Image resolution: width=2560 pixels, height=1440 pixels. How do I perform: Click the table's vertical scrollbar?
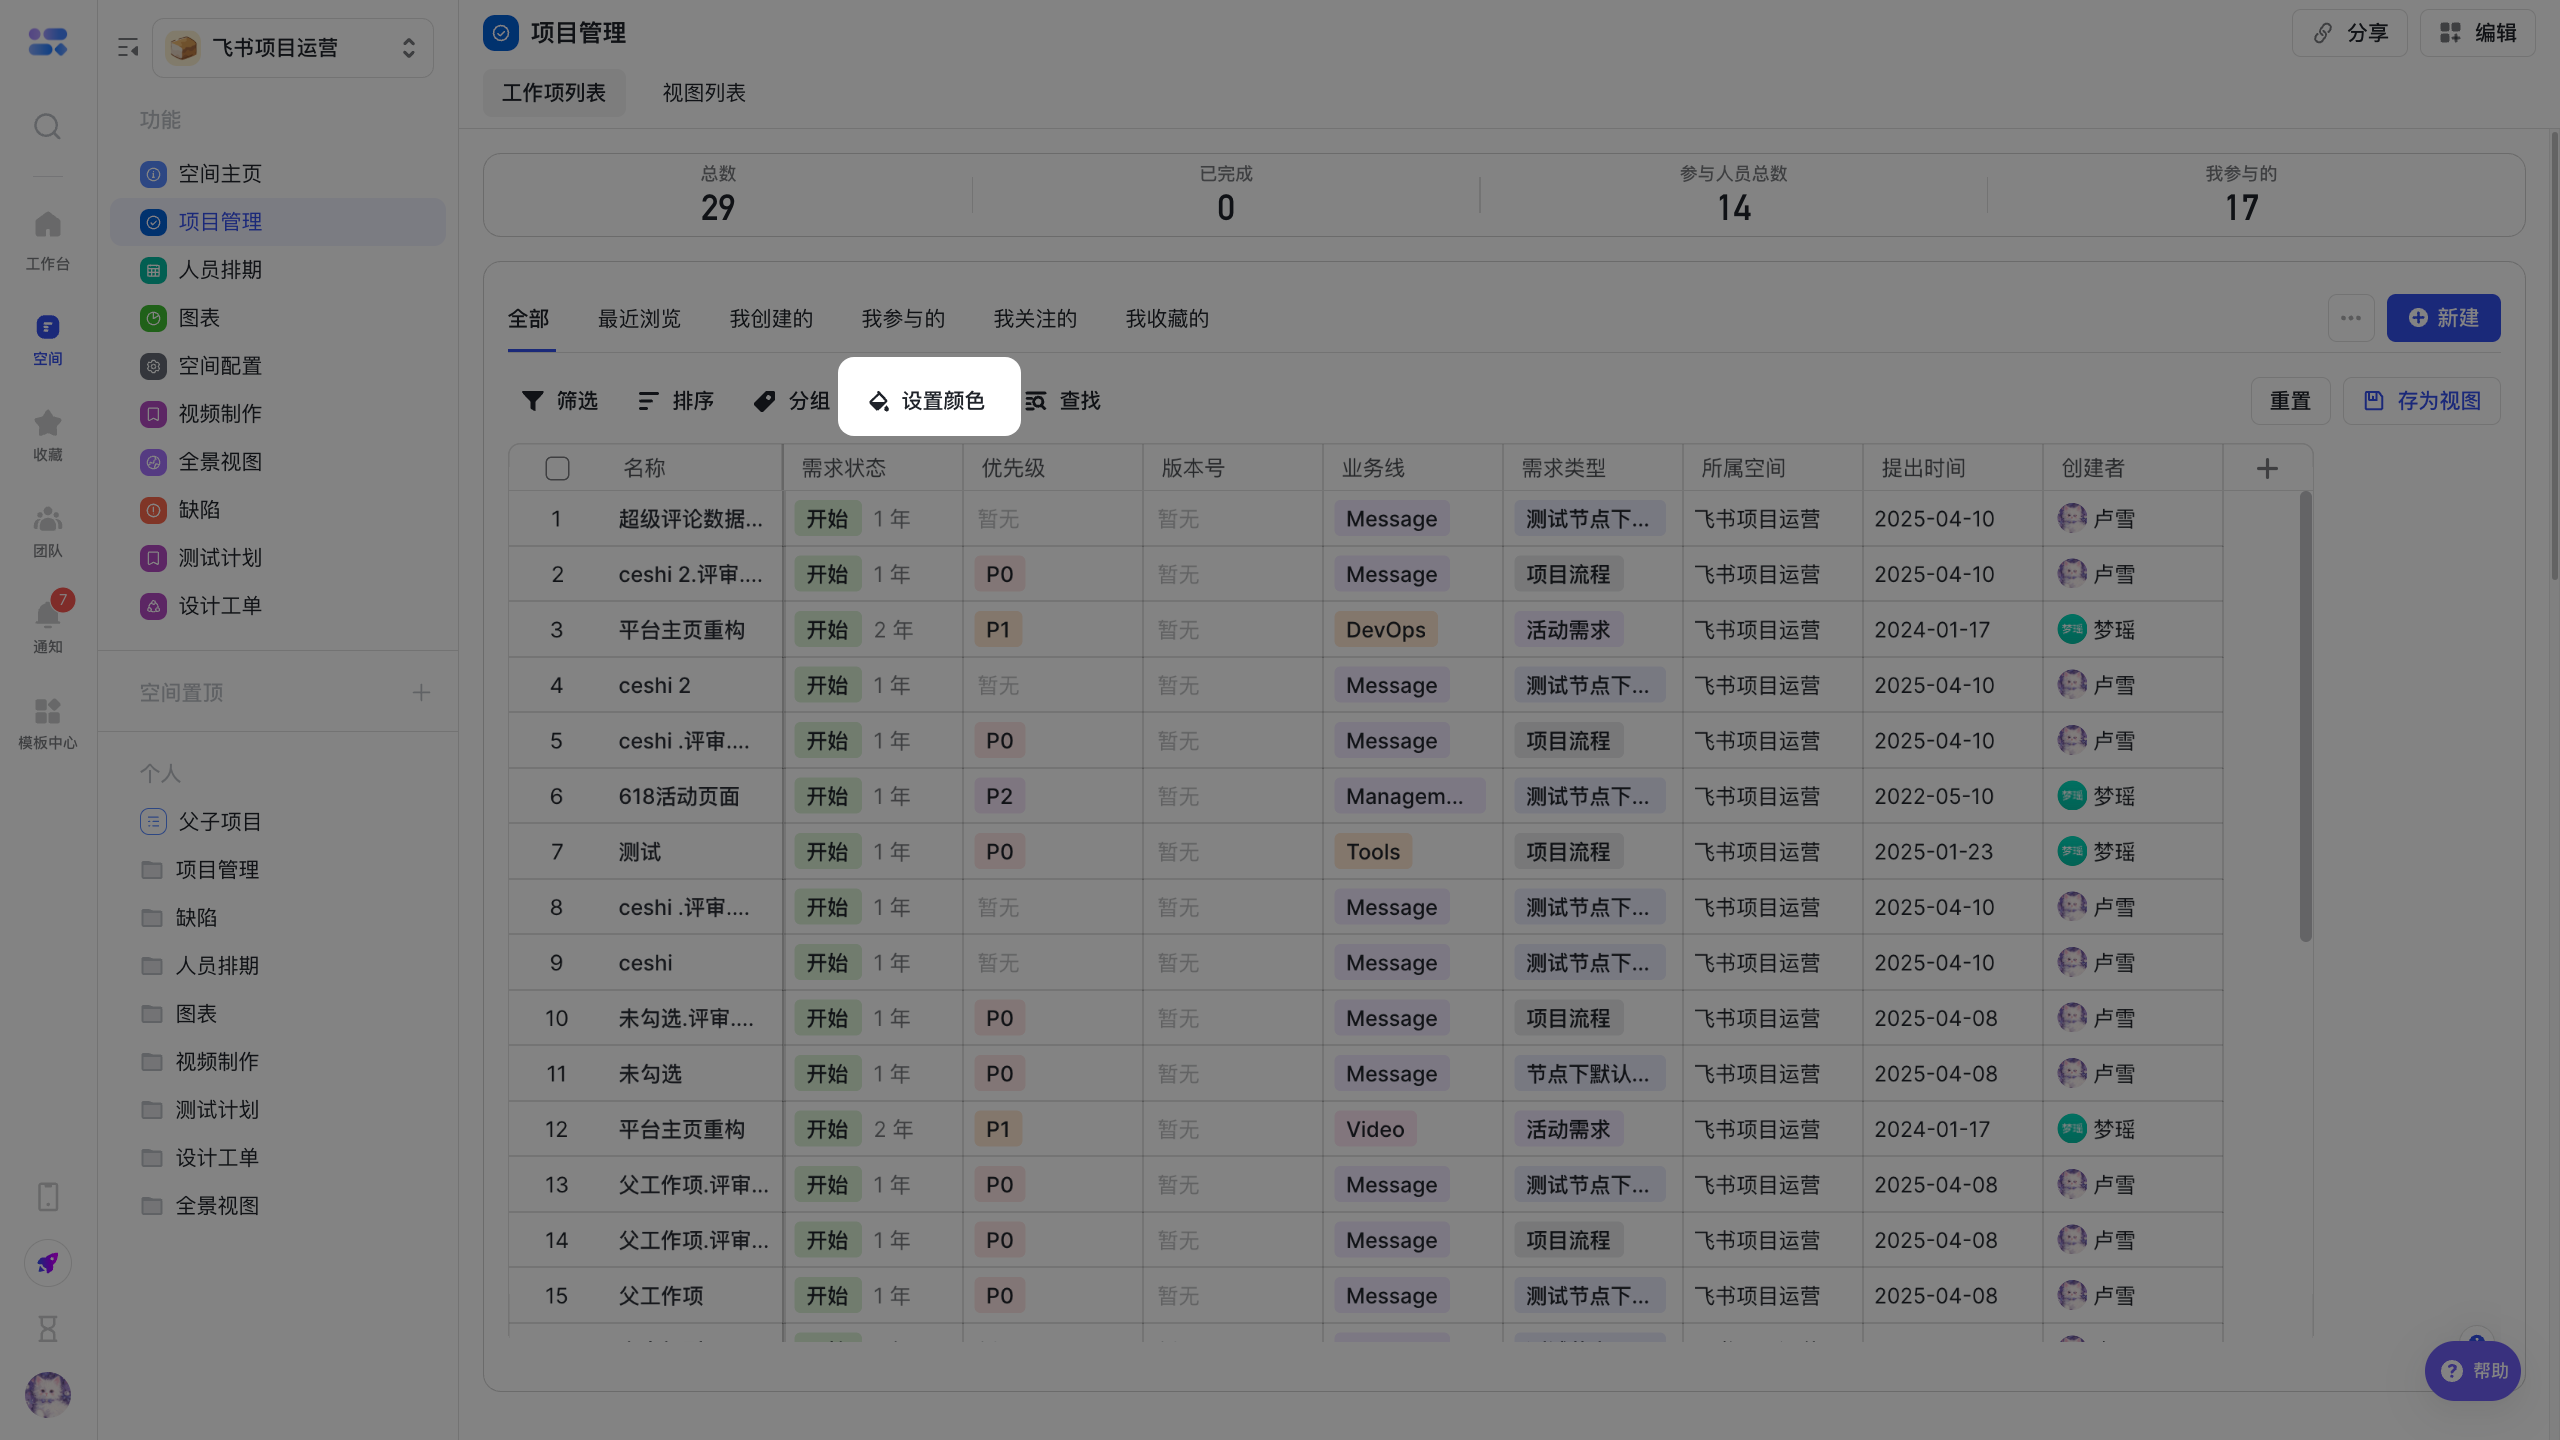(x=2306, y=716)
